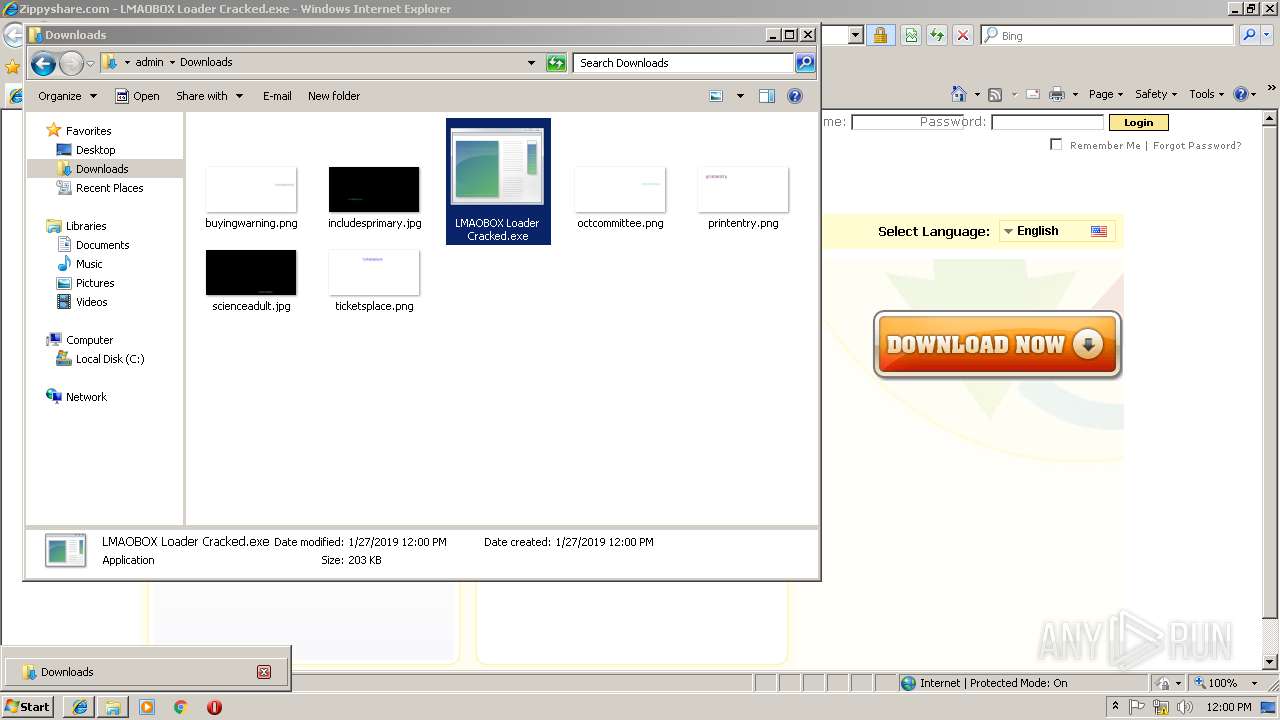
Task: Stop page loading in Internet Explorer
Action: tap(963, 35)
